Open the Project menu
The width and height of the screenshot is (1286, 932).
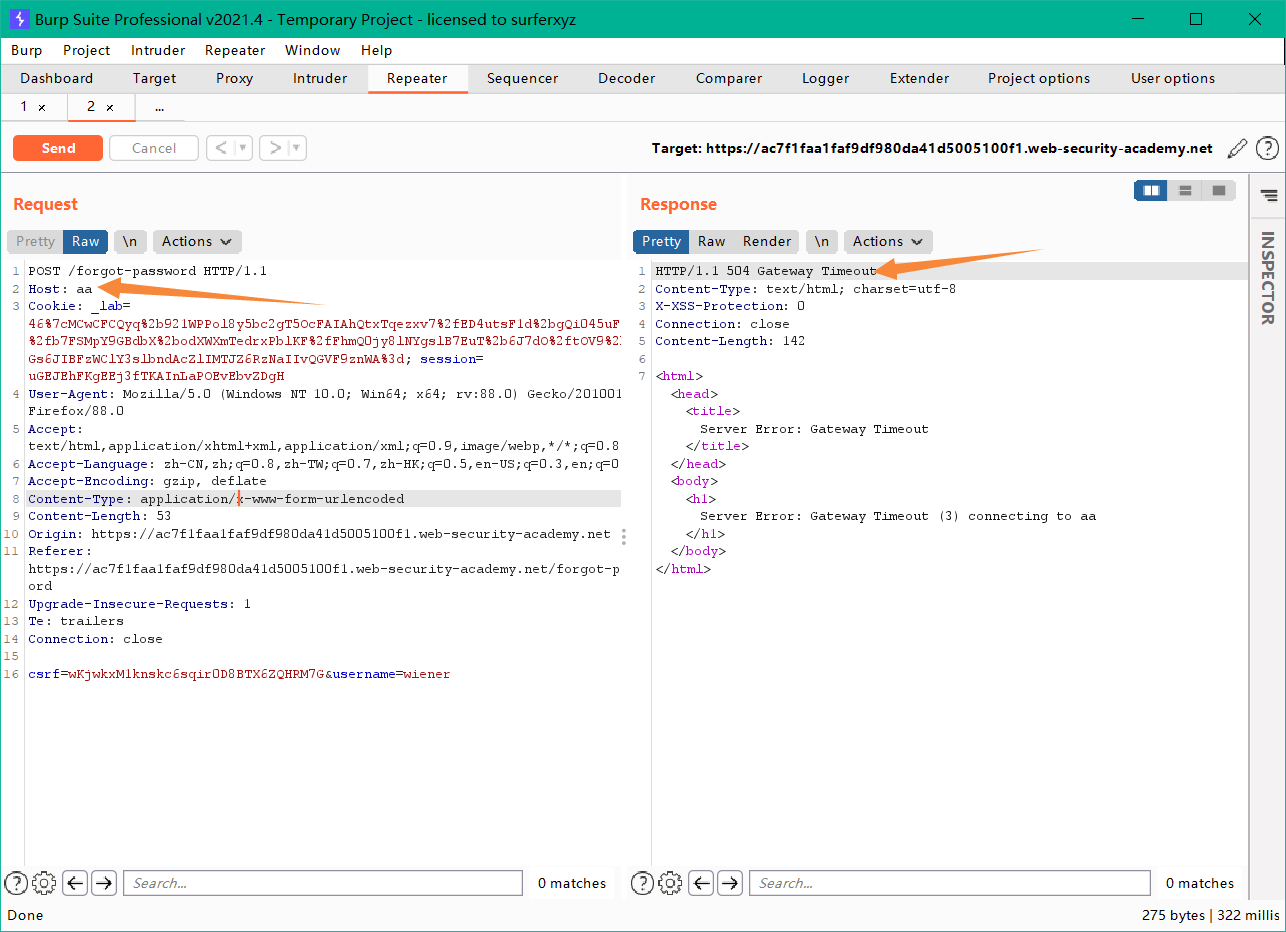tap(87, 50)
